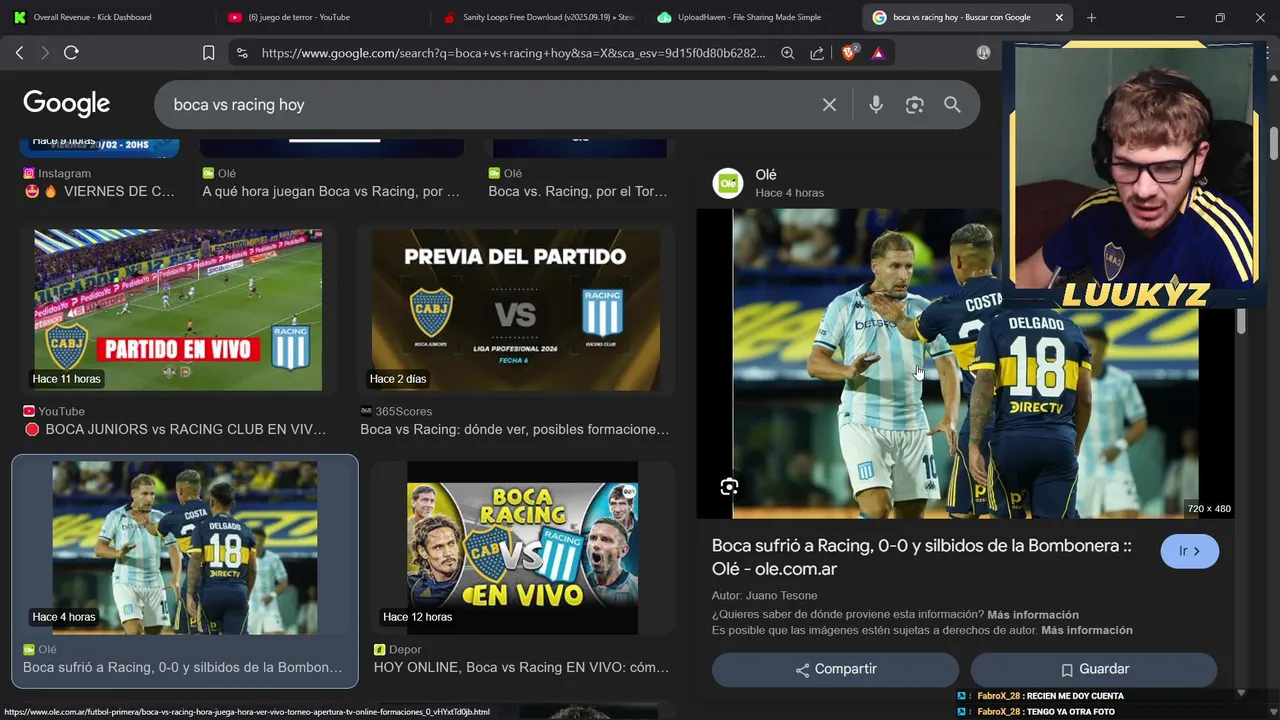Open Brave Rewards triangle icon

(878, 53)
